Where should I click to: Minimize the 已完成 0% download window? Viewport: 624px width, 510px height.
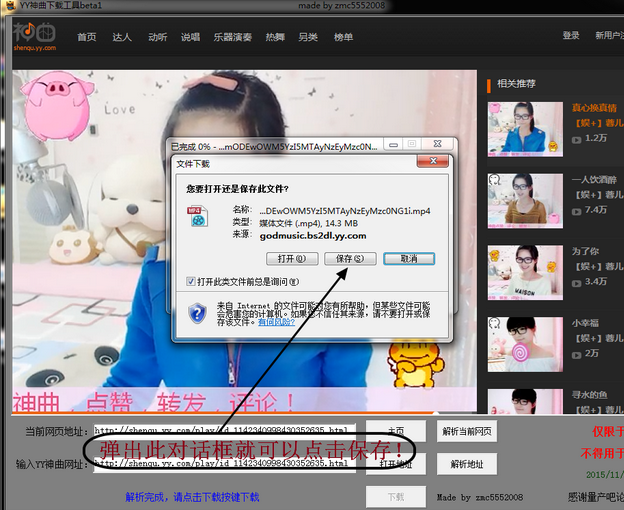pyautogui.click(x=393, y=144)
